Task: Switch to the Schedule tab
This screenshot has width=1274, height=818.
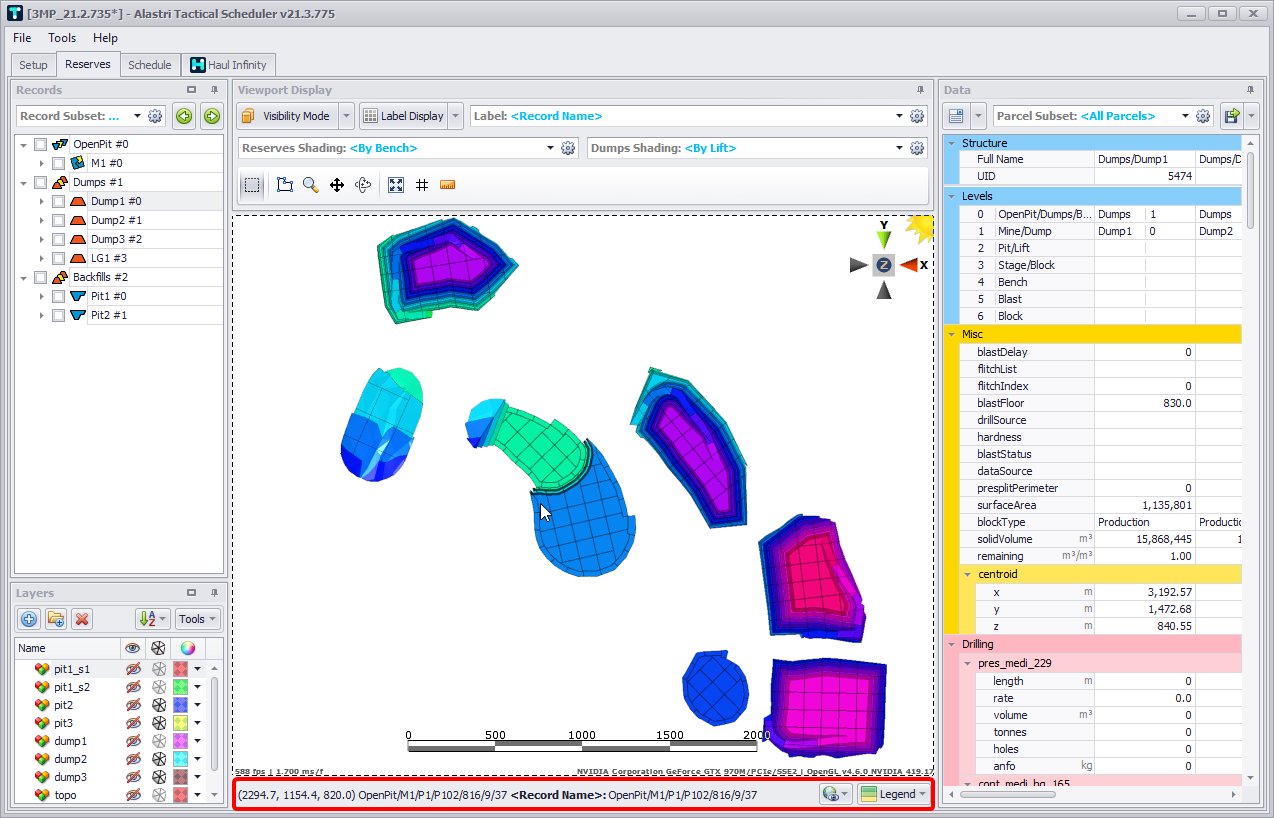Action: pos(149,65)
